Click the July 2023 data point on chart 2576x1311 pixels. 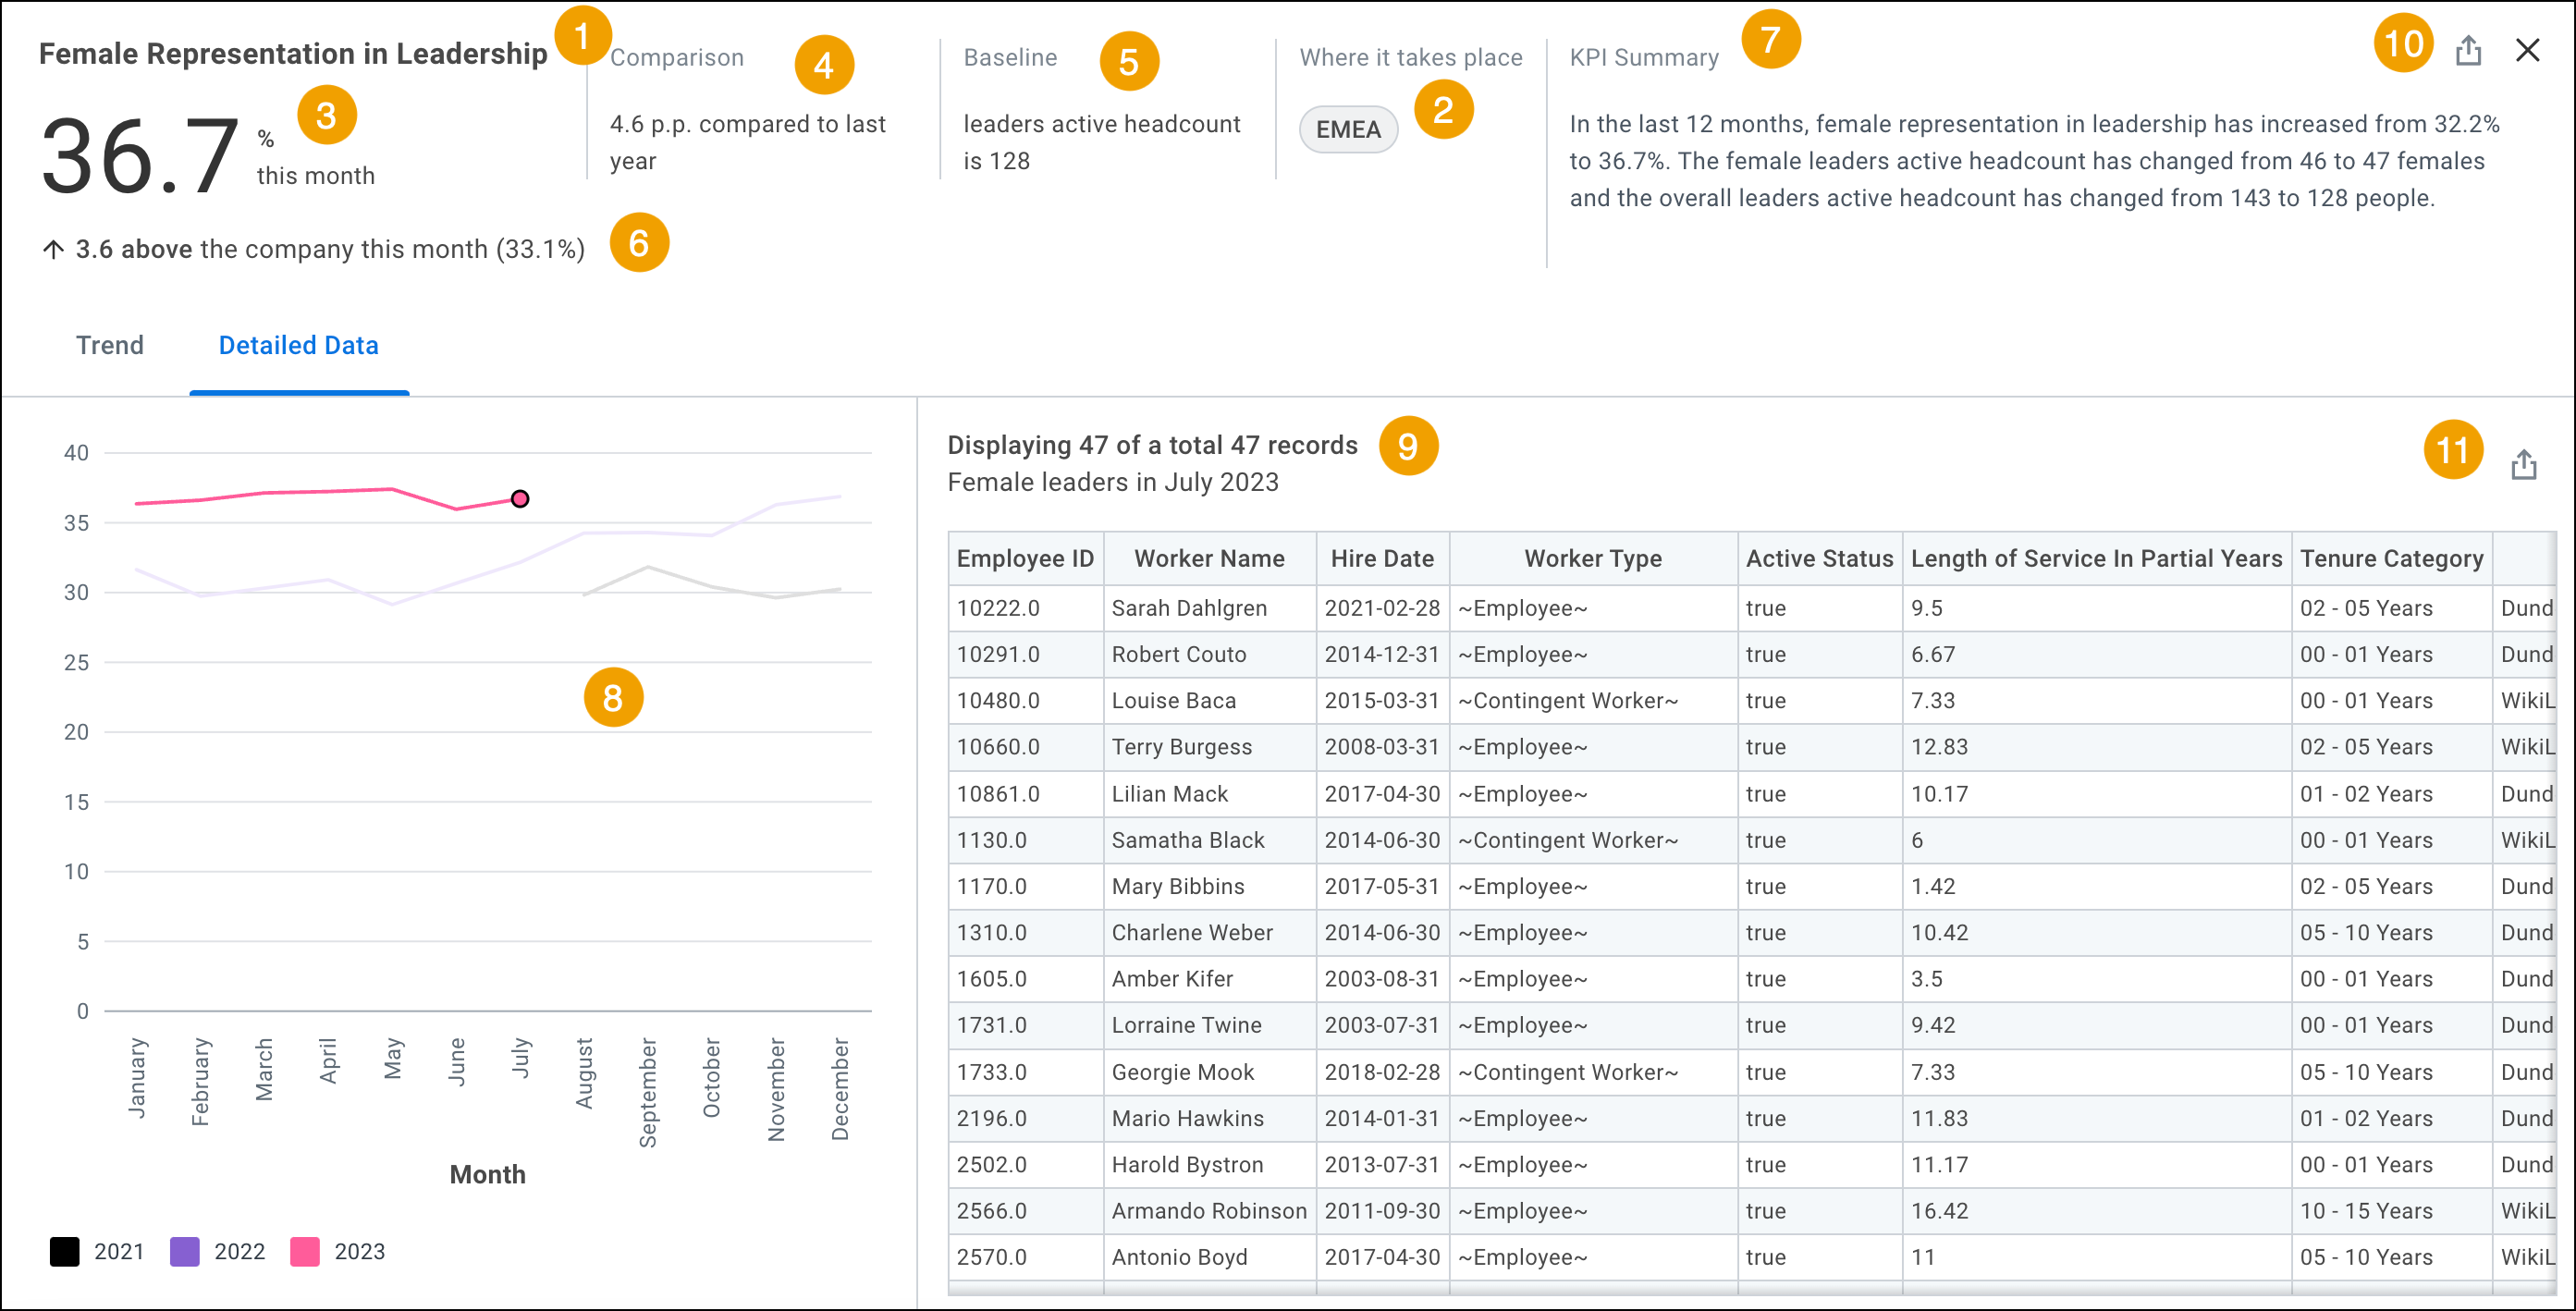tap(520, 498)
